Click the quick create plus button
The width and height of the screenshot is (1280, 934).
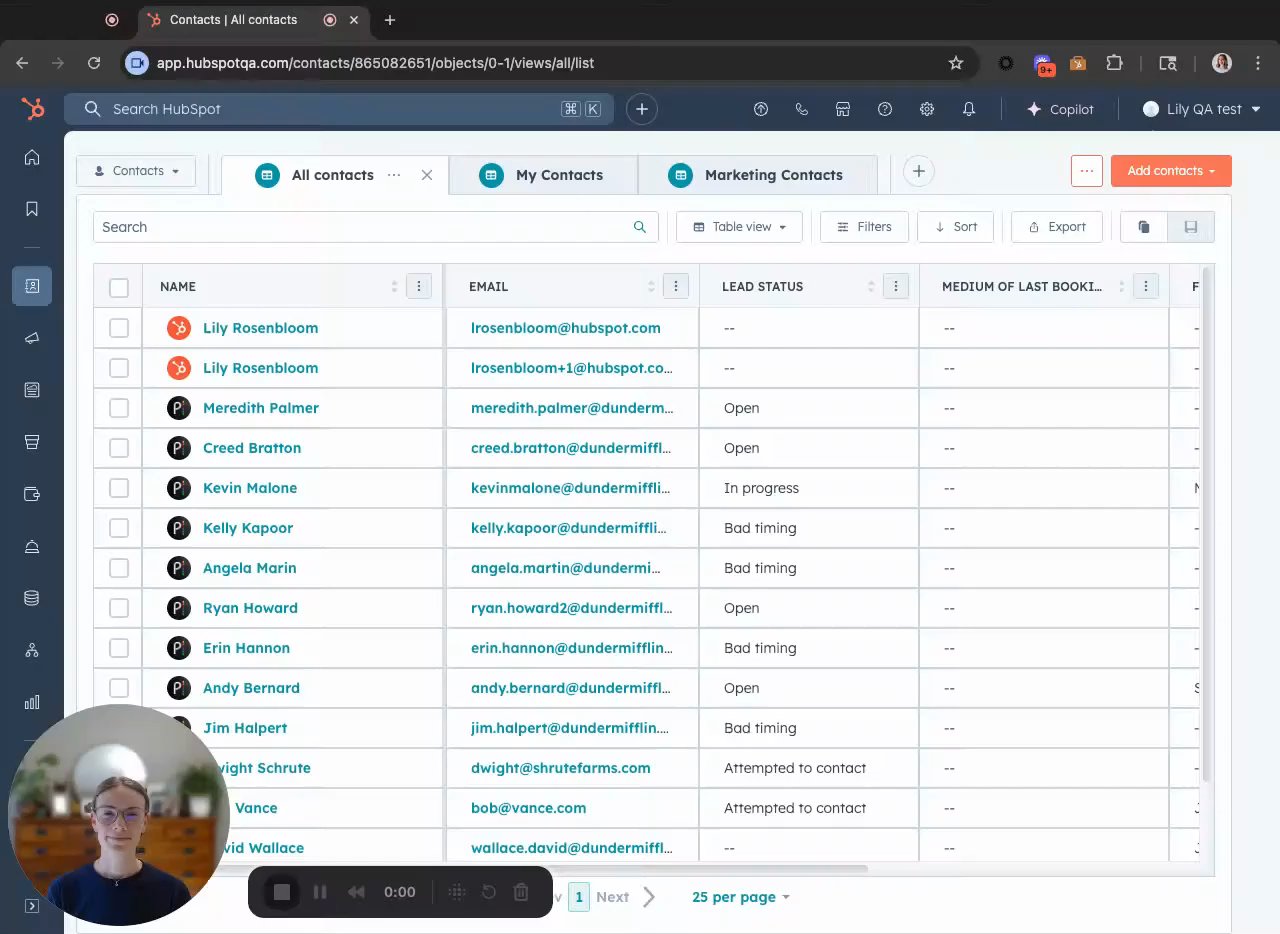(642, 109)
